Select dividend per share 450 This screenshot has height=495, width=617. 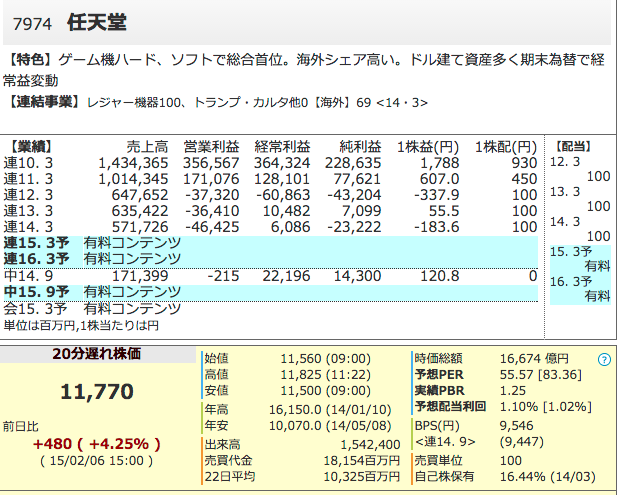point(525,179)
